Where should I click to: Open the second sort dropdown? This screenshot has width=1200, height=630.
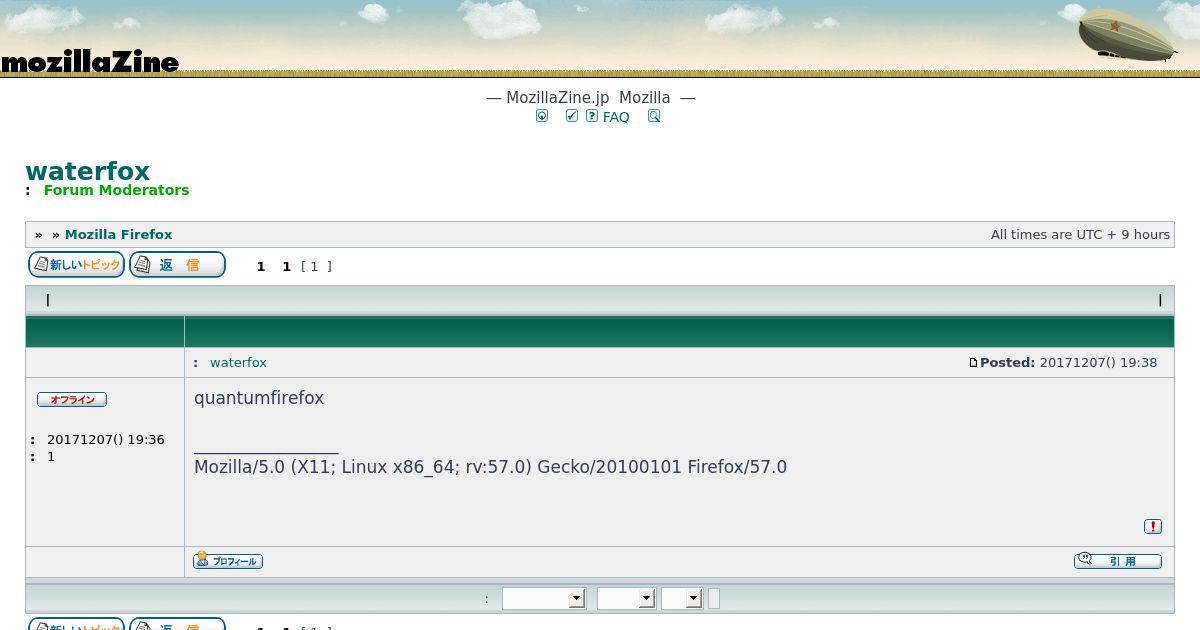click(x=626, y=598)
